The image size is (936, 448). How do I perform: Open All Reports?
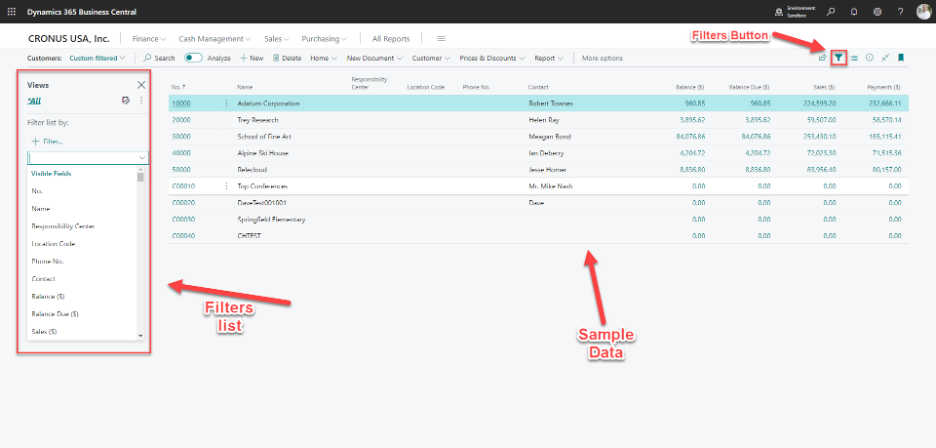(391, 39)
